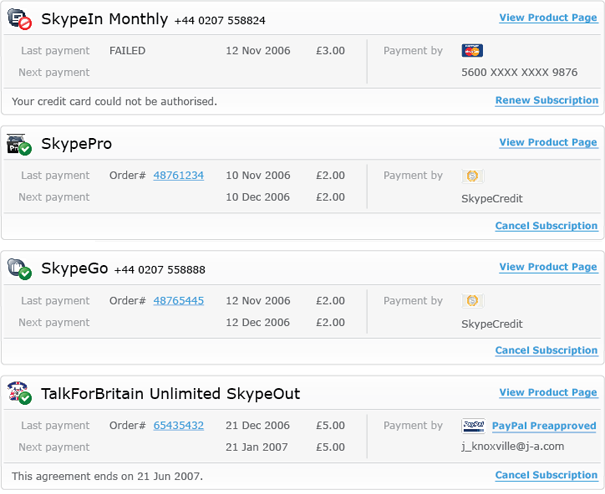Open order number 48761234
The width and height of the screenshot is (605, 494).
[x=179, y=176]
